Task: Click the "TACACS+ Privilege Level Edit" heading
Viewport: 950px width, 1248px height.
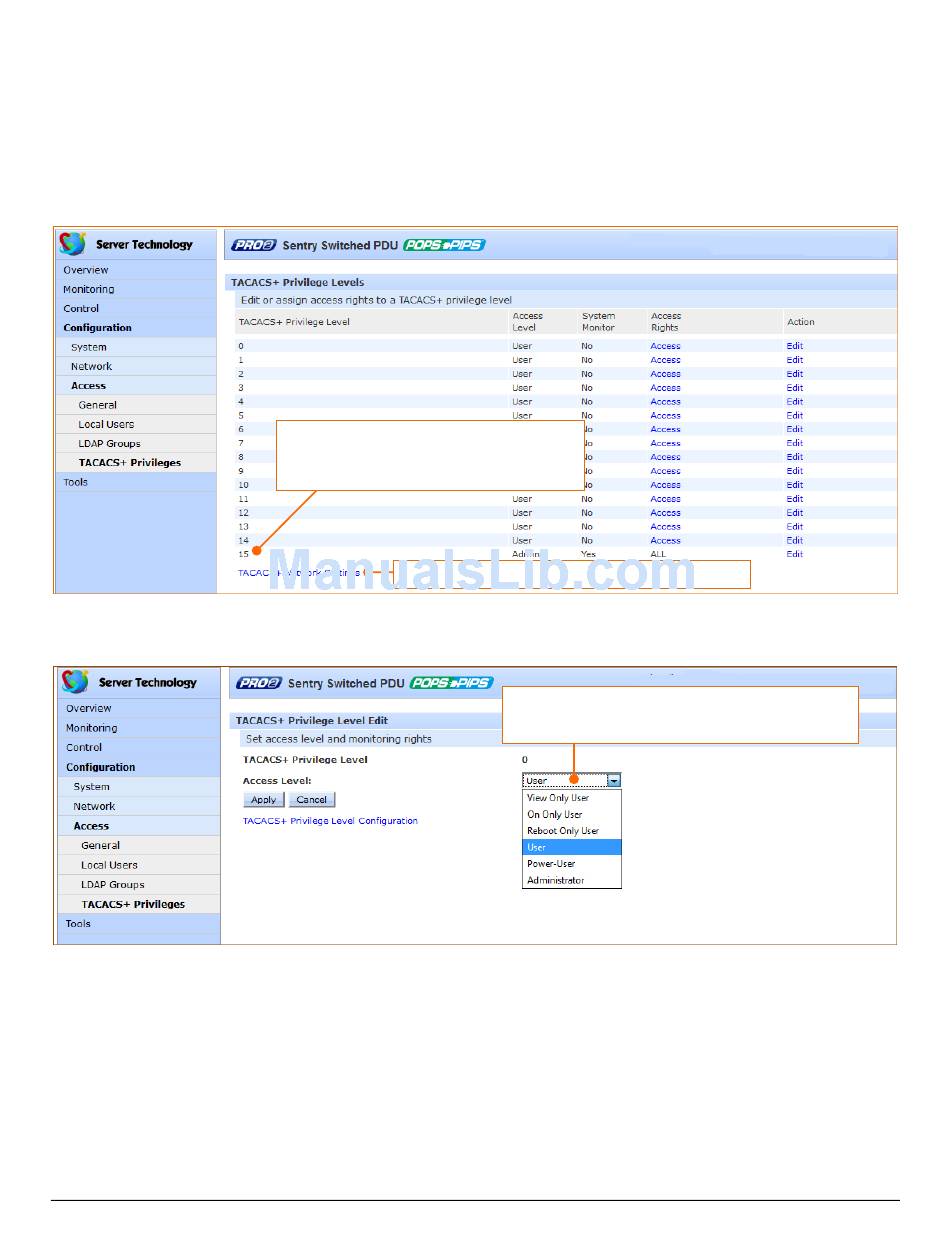Action: (x=310, y=720)
